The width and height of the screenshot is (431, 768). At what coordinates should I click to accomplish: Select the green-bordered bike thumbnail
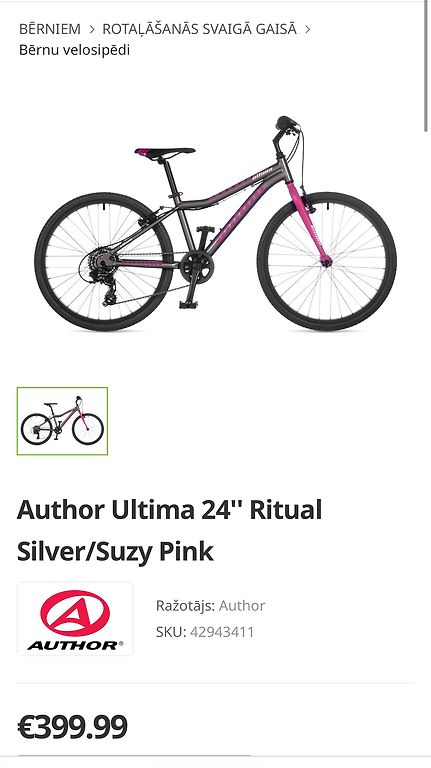pyautogui.click(x=62, y=421)
